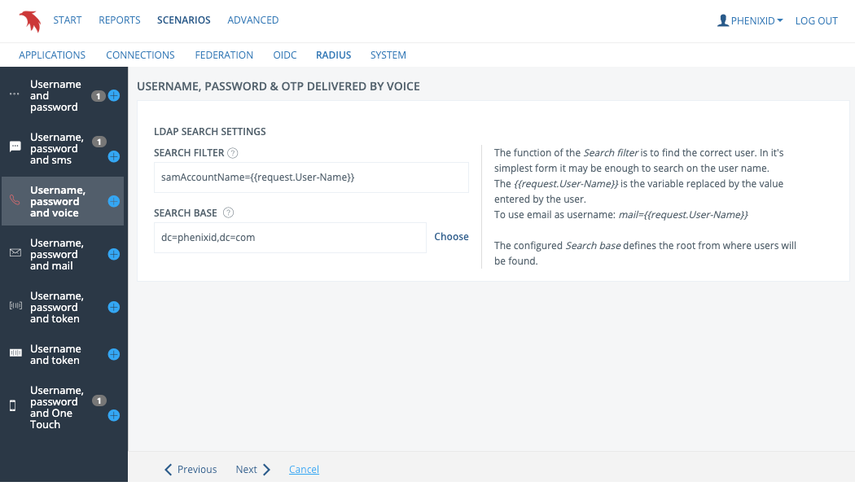Click the Search Filter input field
Viewport: 855px width, 486px height.
[311, 177]
